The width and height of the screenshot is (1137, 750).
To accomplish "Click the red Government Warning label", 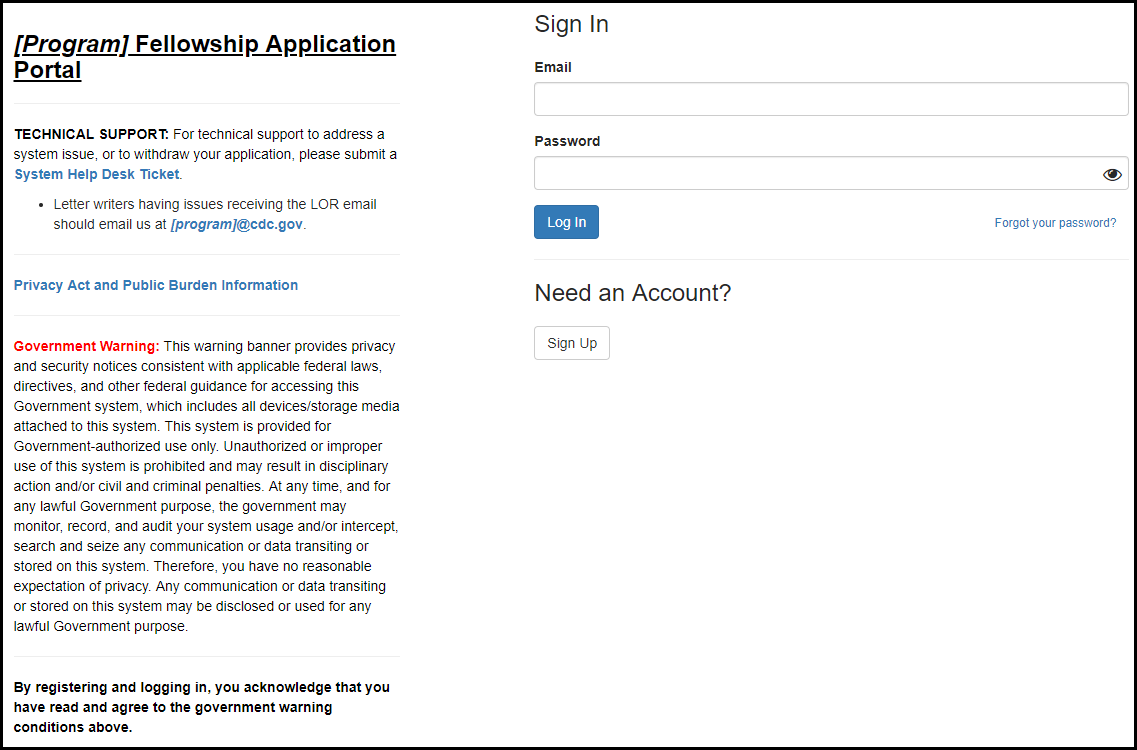I will coord(86,346).
